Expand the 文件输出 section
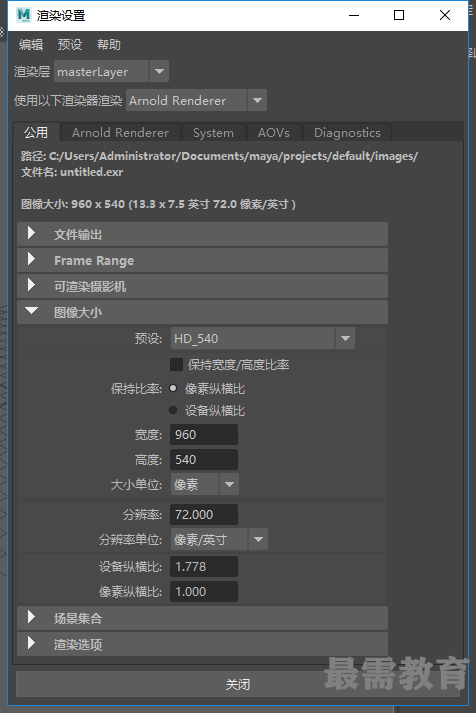This screenshot has width=476, height=713. pyautogui.click(x=202, y=234)
